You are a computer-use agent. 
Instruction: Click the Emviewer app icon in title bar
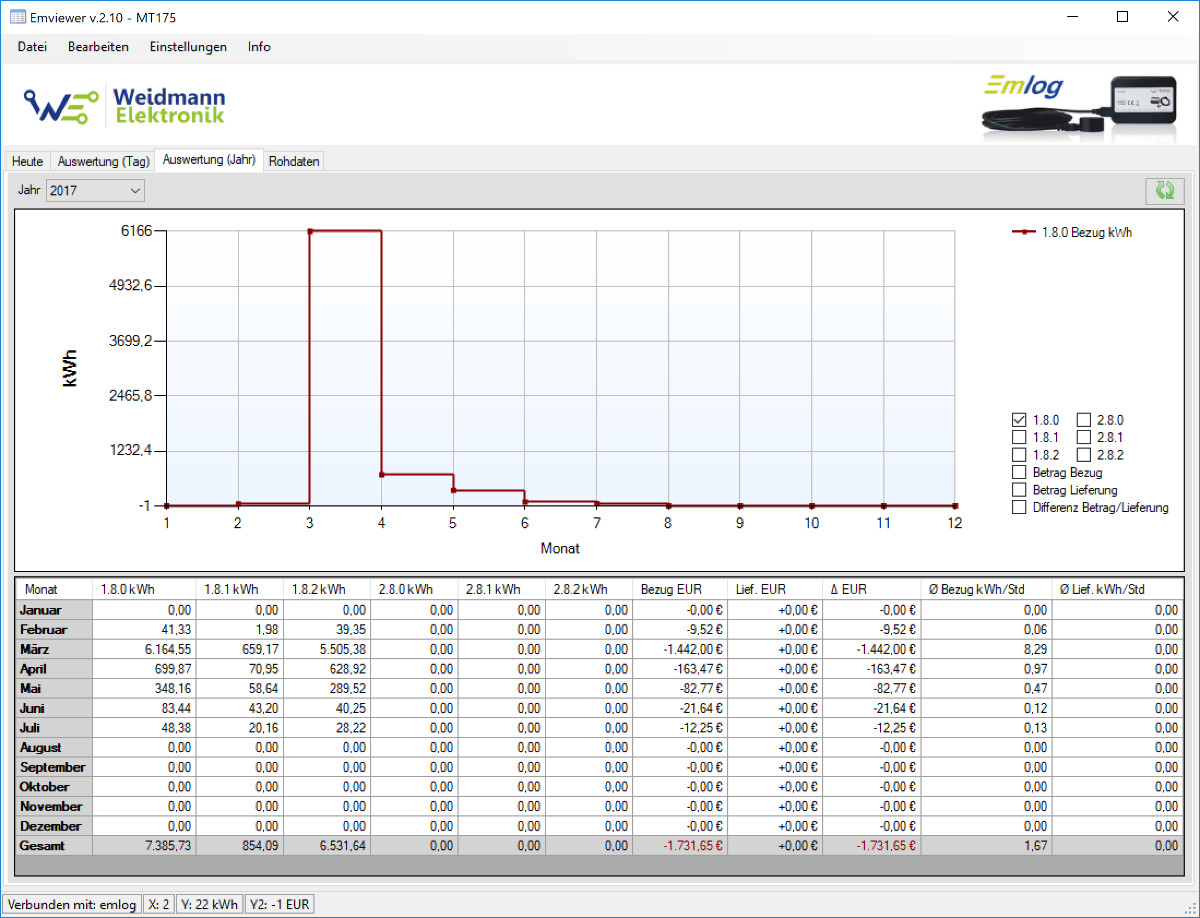(x=17, y=17)
